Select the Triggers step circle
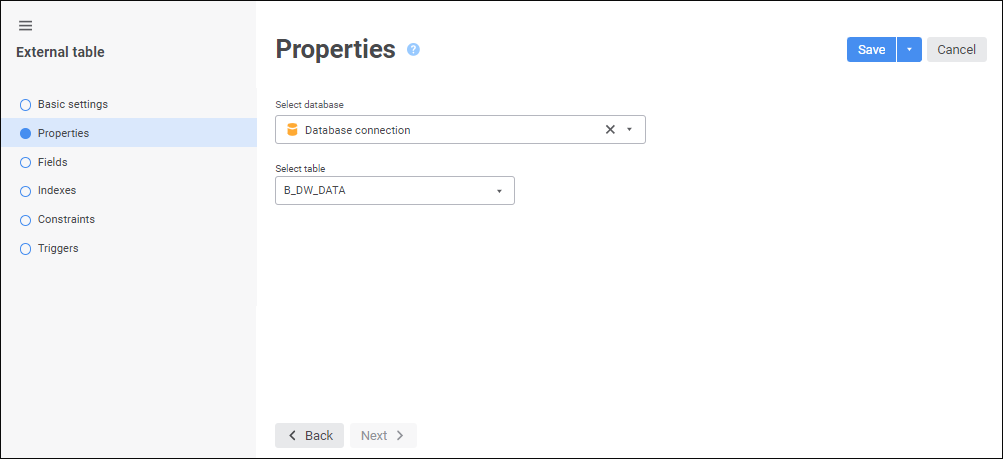 26,249
